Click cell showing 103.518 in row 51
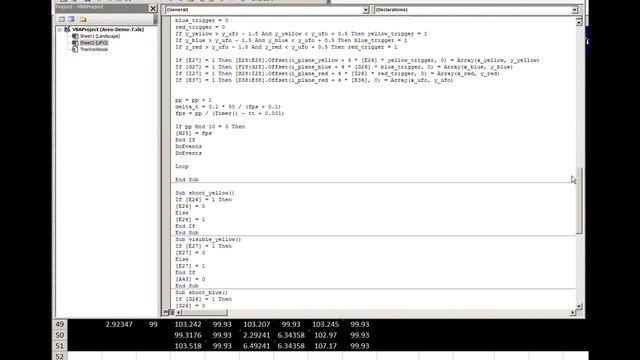The height and width of the screenshot is (360, 640). tap(188, 346)
